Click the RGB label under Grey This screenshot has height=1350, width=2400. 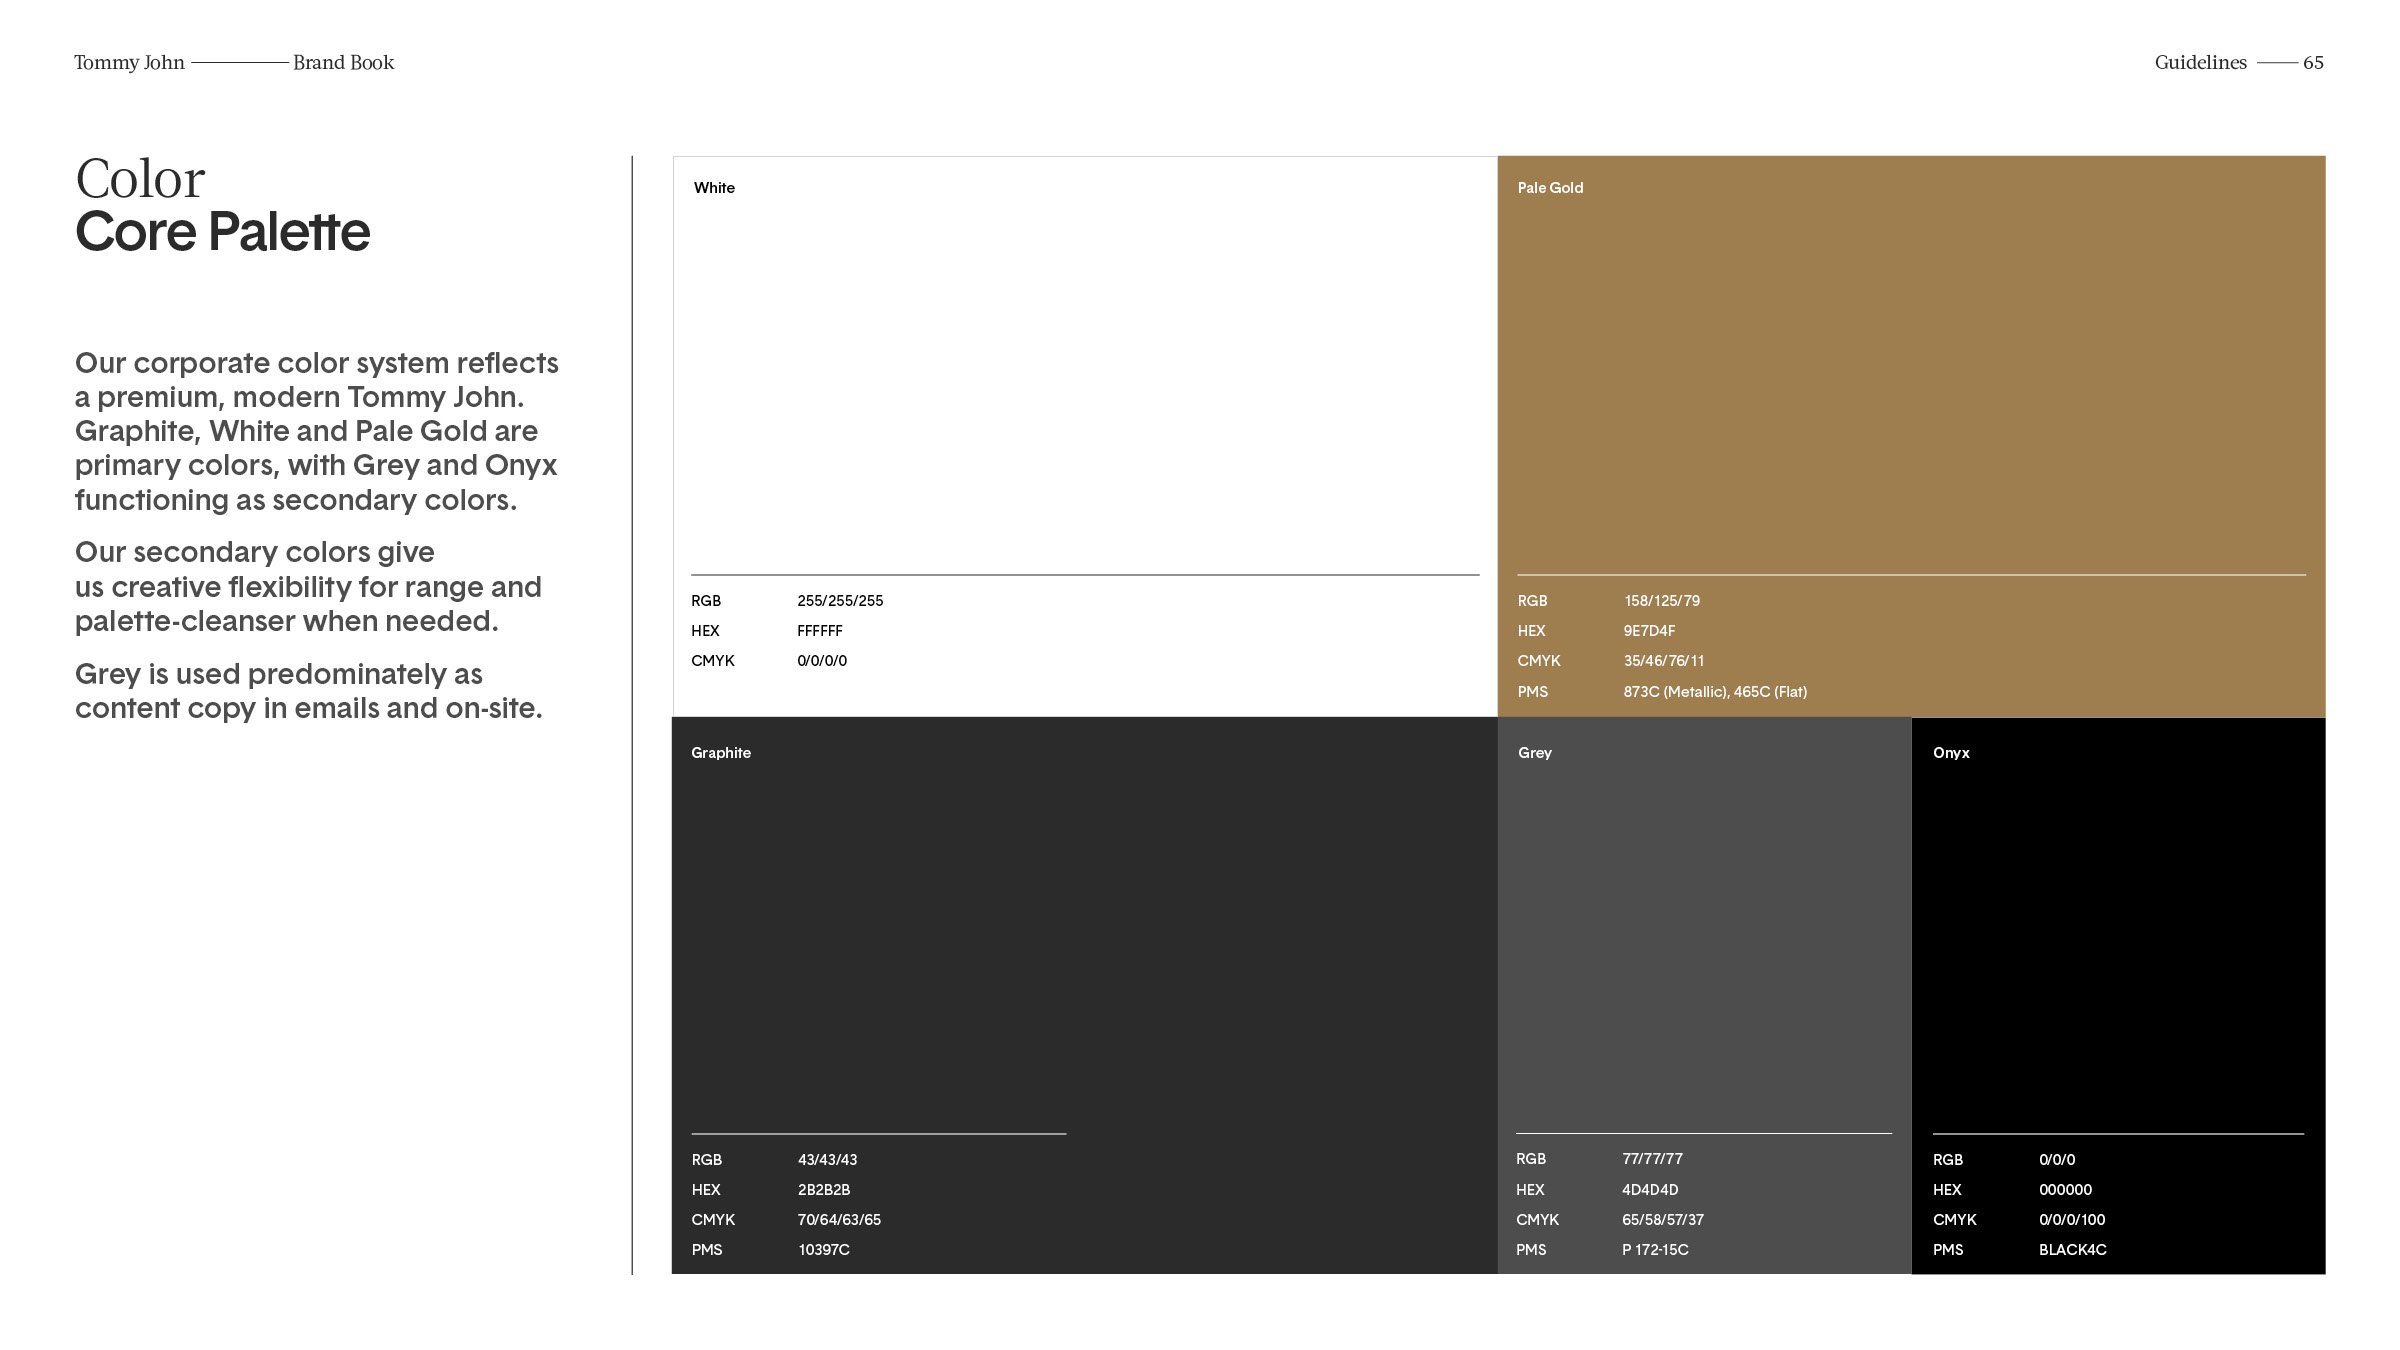coord(1531,1159)
